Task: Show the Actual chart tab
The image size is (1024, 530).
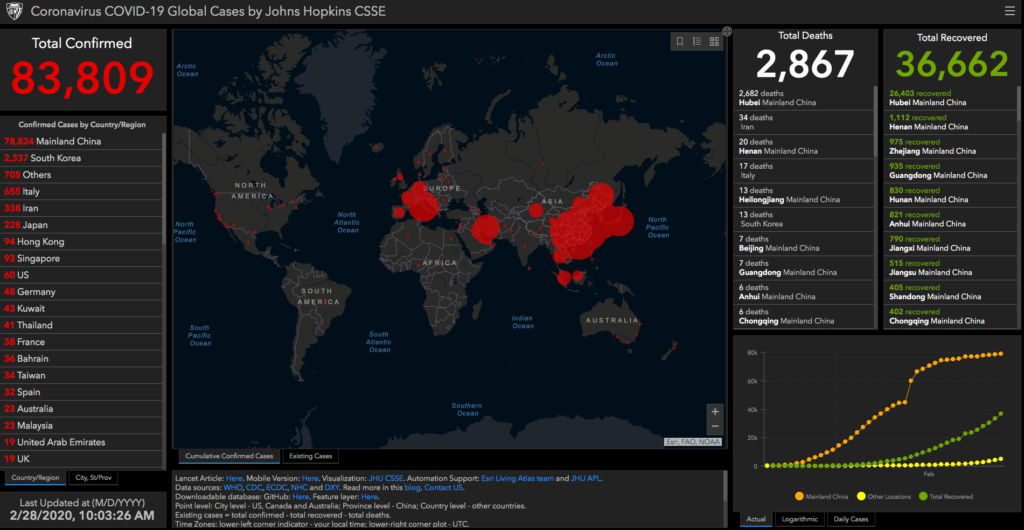Action: tap(756, 520)
